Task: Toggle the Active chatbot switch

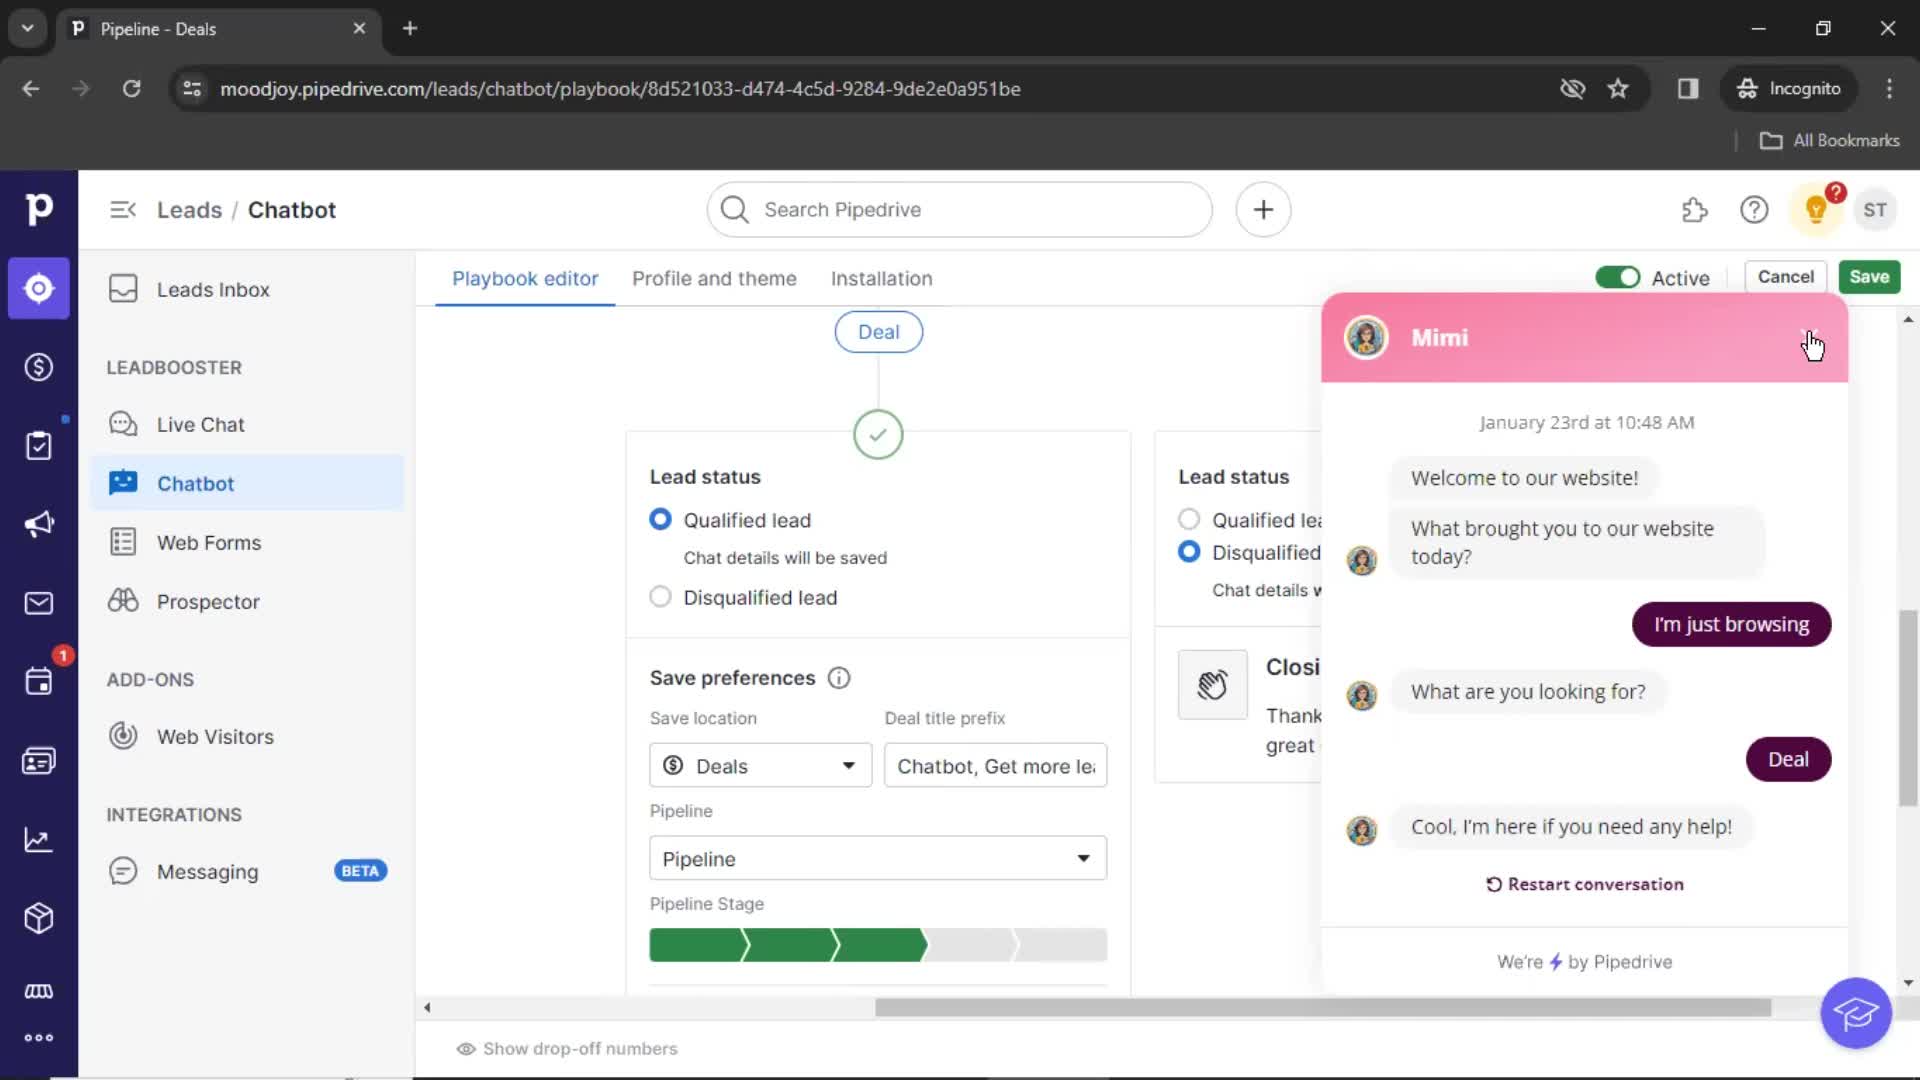Action: pos(1617,277)
